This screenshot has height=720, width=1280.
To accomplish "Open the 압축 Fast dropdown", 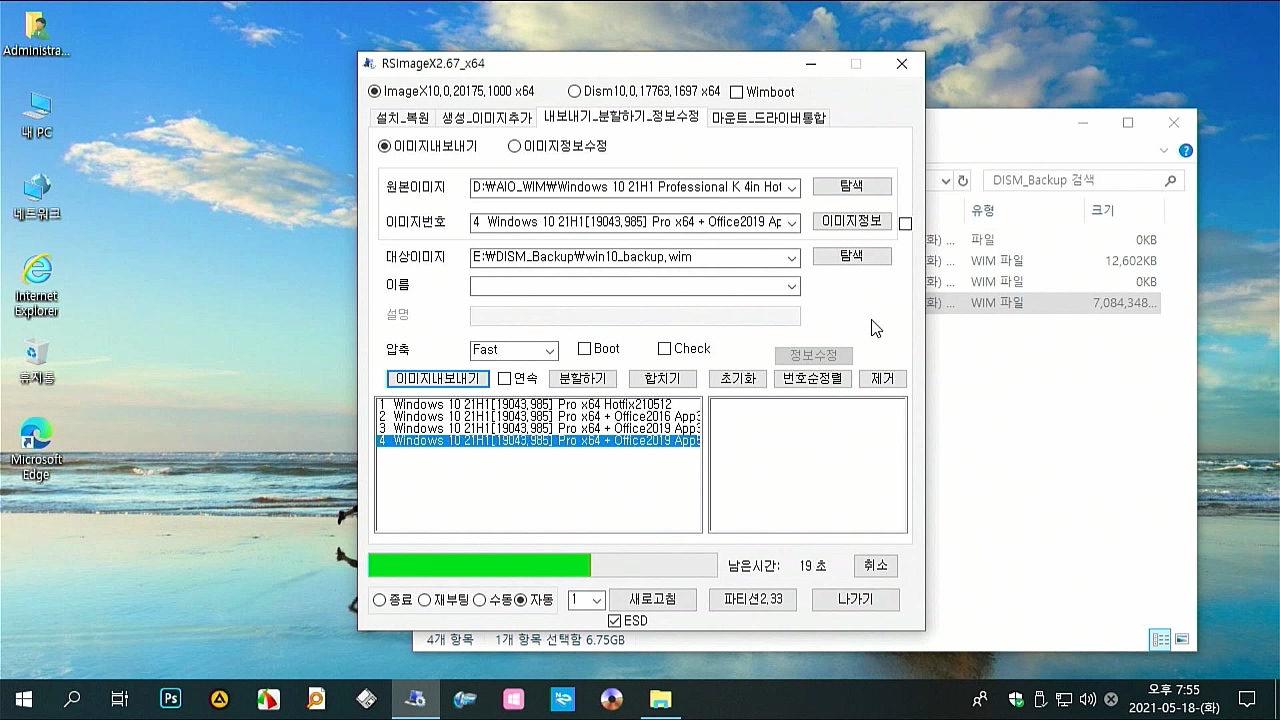I will (x=549, y=351).
